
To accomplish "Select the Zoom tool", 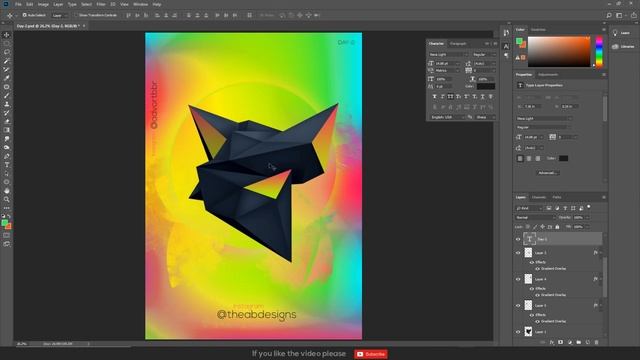I will (x=7, y=199).
